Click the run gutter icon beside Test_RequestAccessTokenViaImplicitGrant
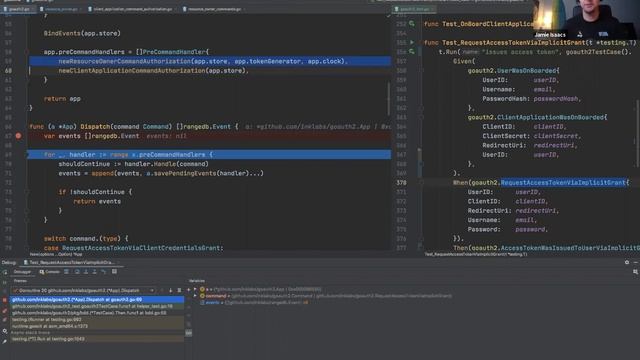The image size is (640, 360). coord(412,42)
